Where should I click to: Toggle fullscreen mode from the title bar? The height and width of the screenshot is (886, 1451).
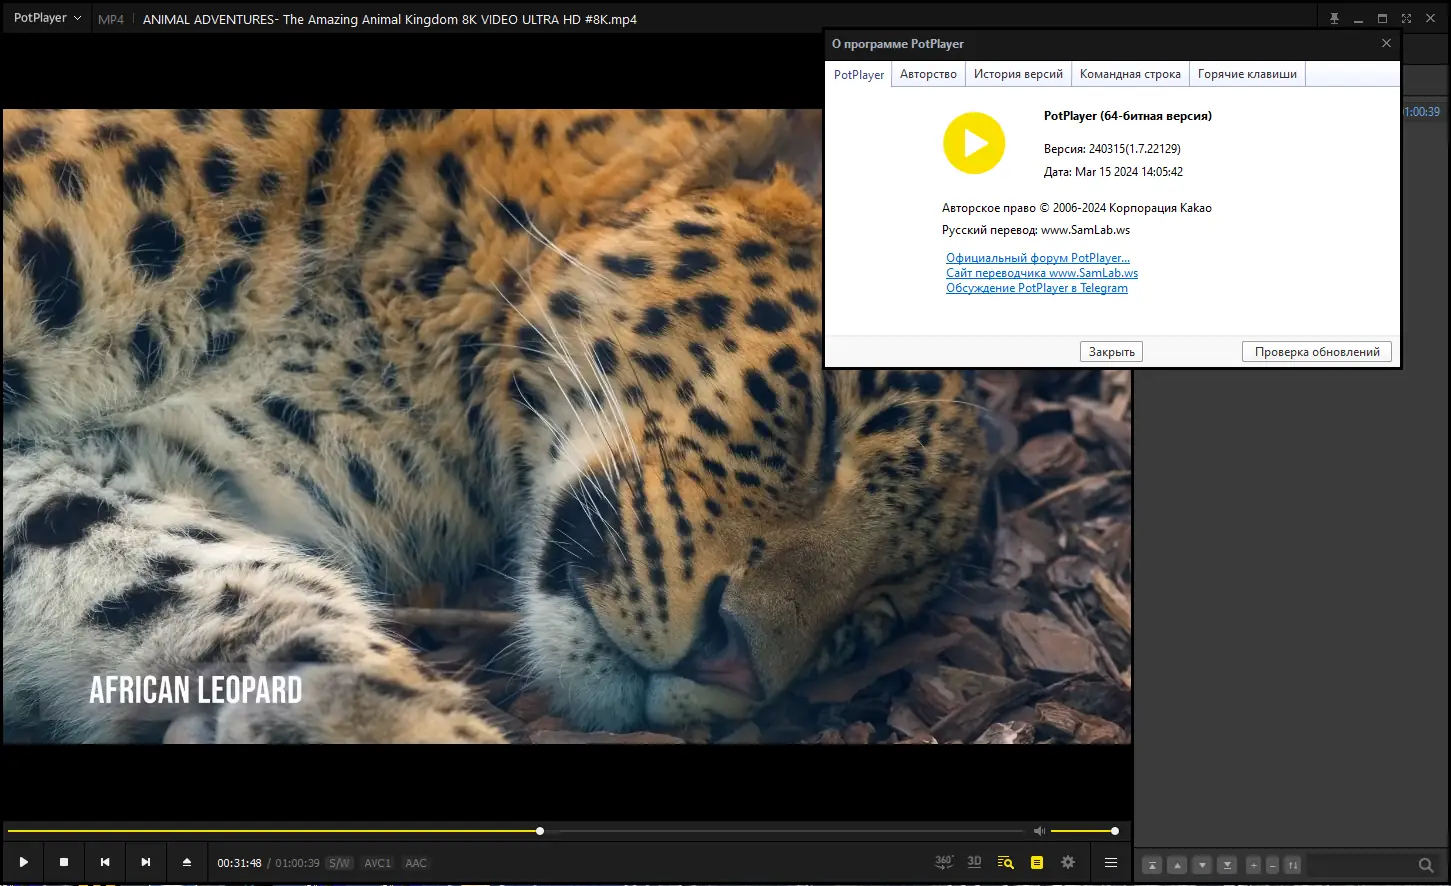point(1406,19)
